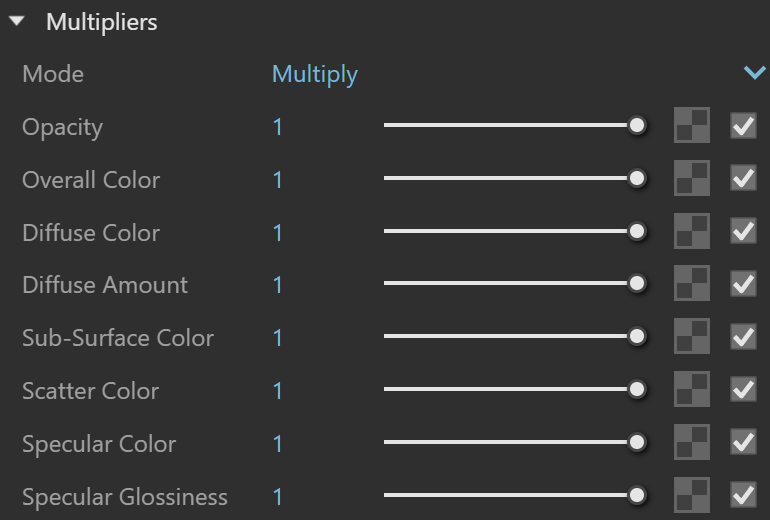The width and height of the screenshot is (770, 520).
Task: Toggle the Scatter Color multiplier checkbox
Action: pos(743,389)
